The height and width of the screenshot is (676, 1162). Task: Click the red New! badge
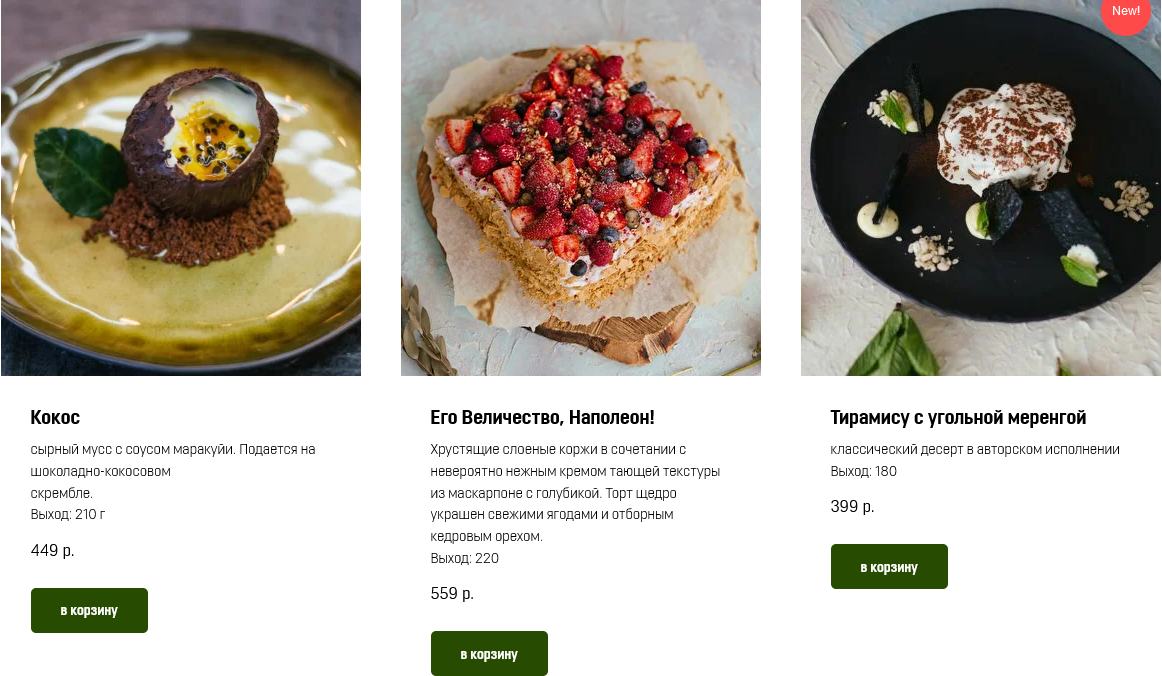(x=1126, y=13)
